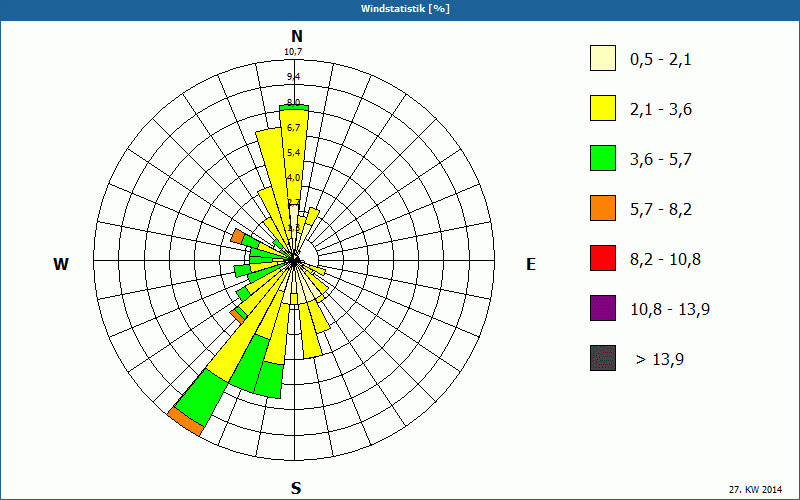Image resolution: width=800 pixels, height=500 pixels.
Task: Click the orange 5,7 - 8,2 legend swatch
Action: point(603,208)
